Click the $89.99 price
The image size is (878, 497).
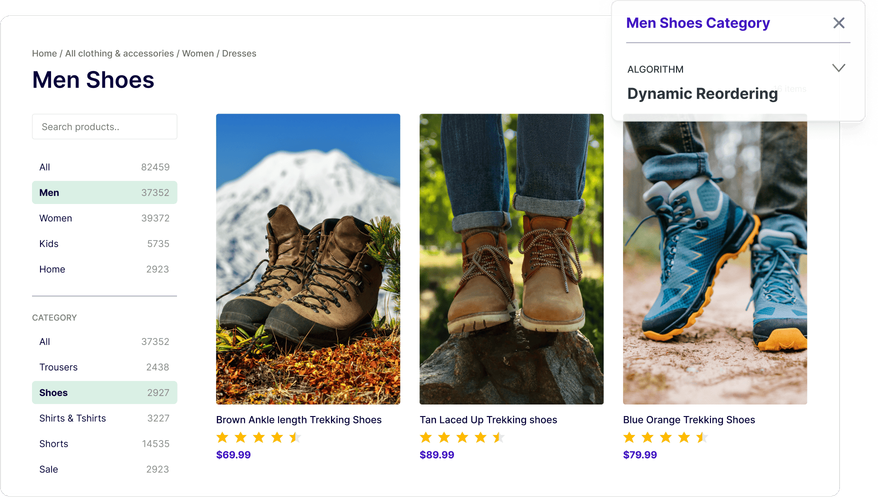tap(437, 455)
